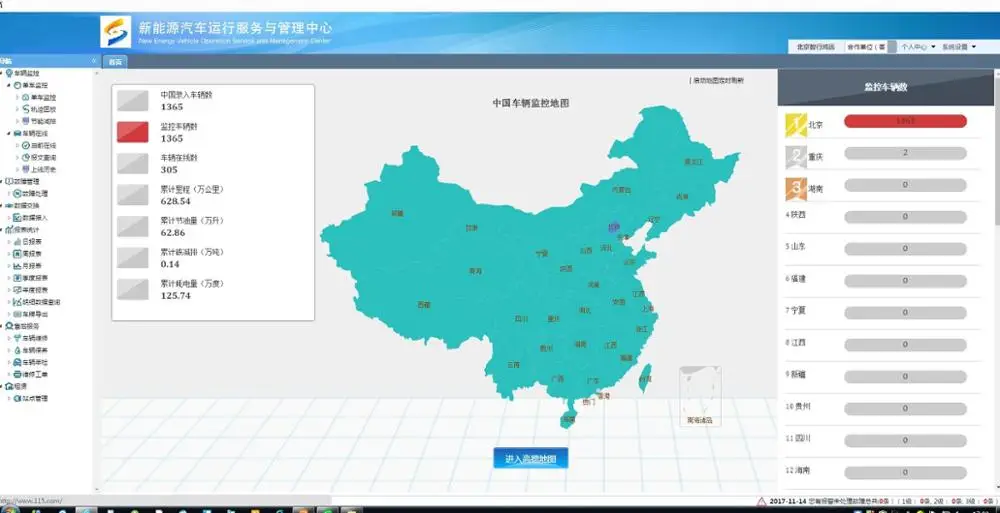
Task: Click the 西藏 region on the map
Action: click(424, 305)
